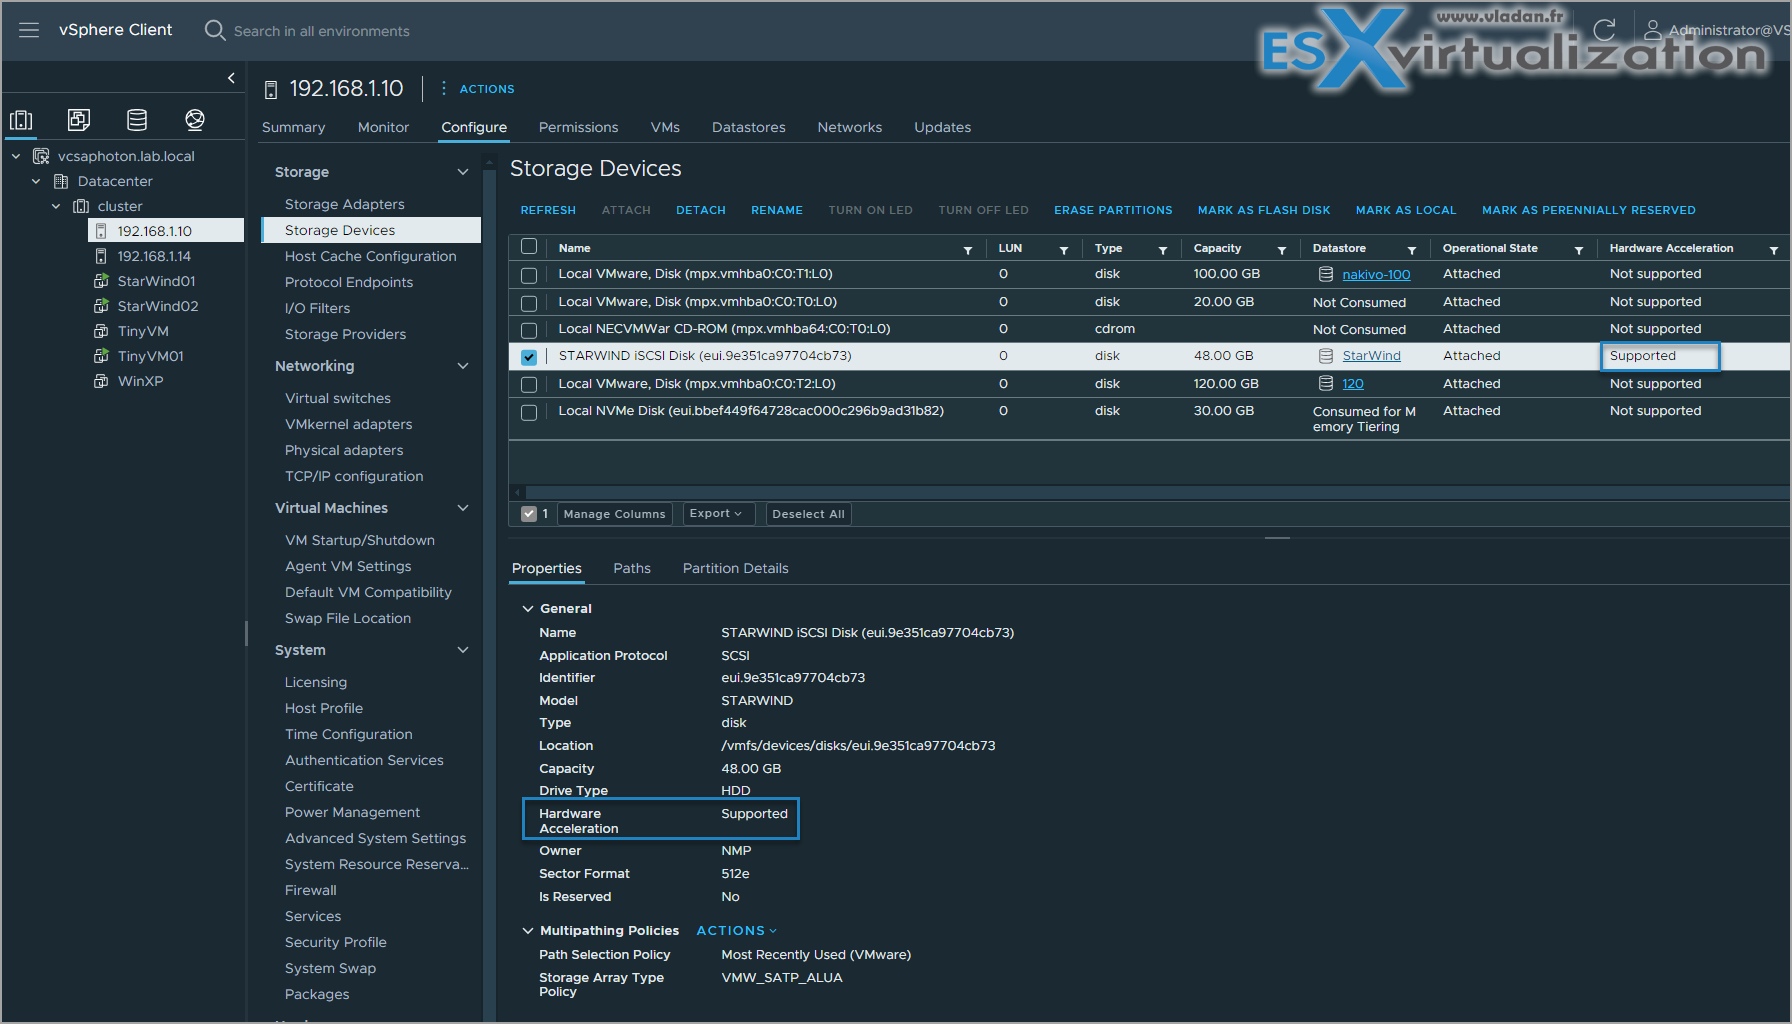Image resolution: width=1792 pixels, height=1024 pixels.
Task: Click VM icon for StarWind02
Action: 101,306
